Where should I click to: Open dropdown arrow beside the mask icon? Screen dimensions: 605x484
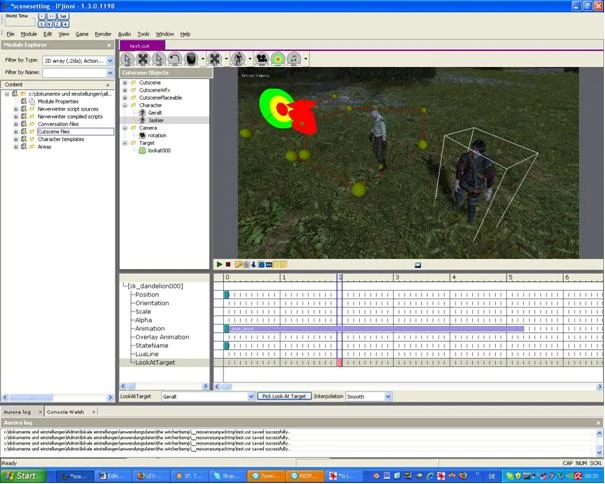click(203, 59)
